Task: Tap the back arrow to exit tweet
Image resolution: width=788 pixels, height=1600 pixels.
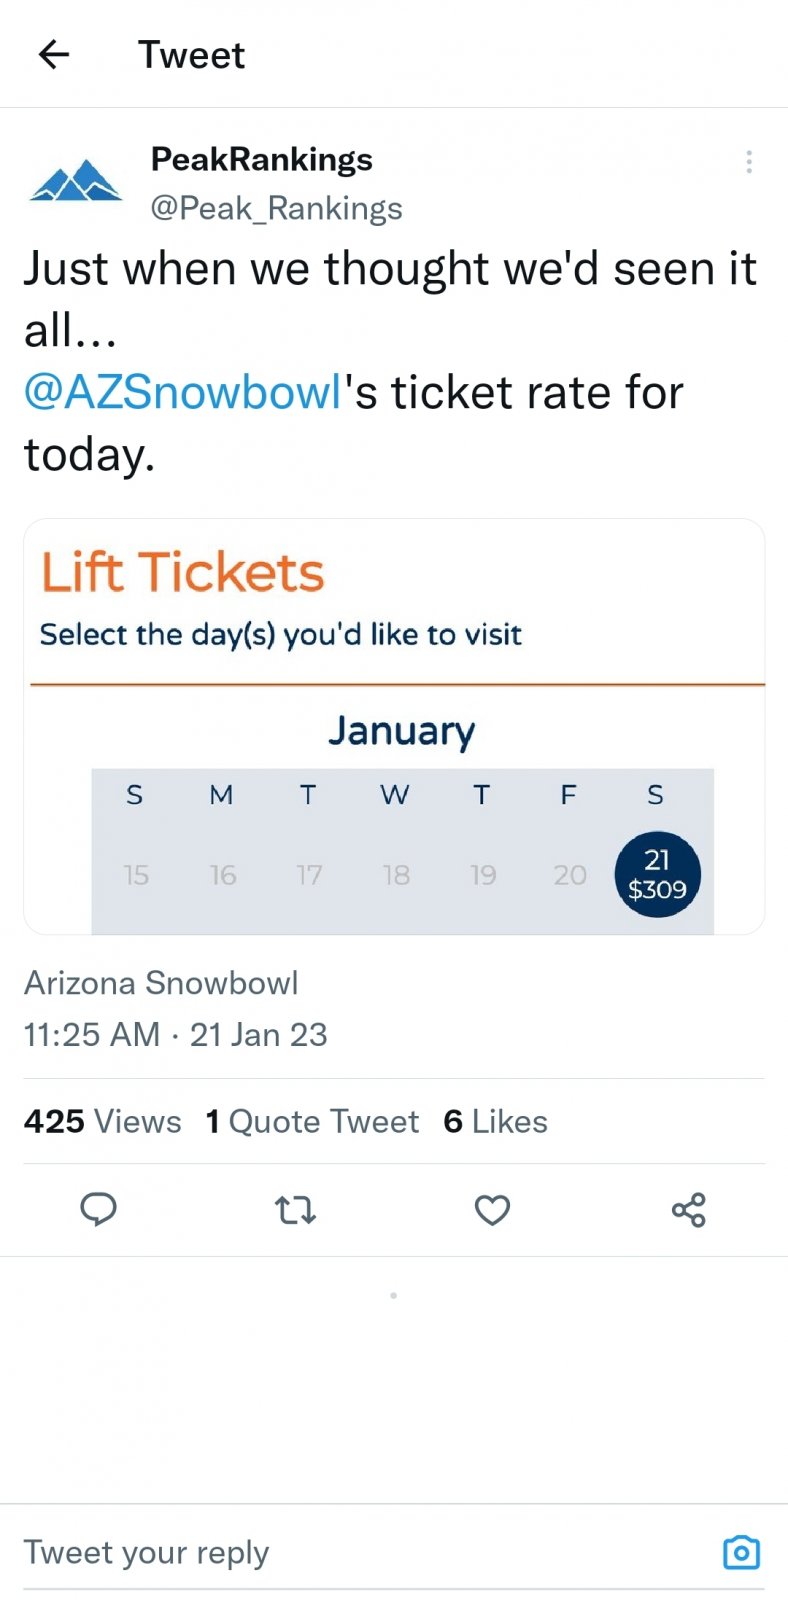Action: tap(52, 54)
